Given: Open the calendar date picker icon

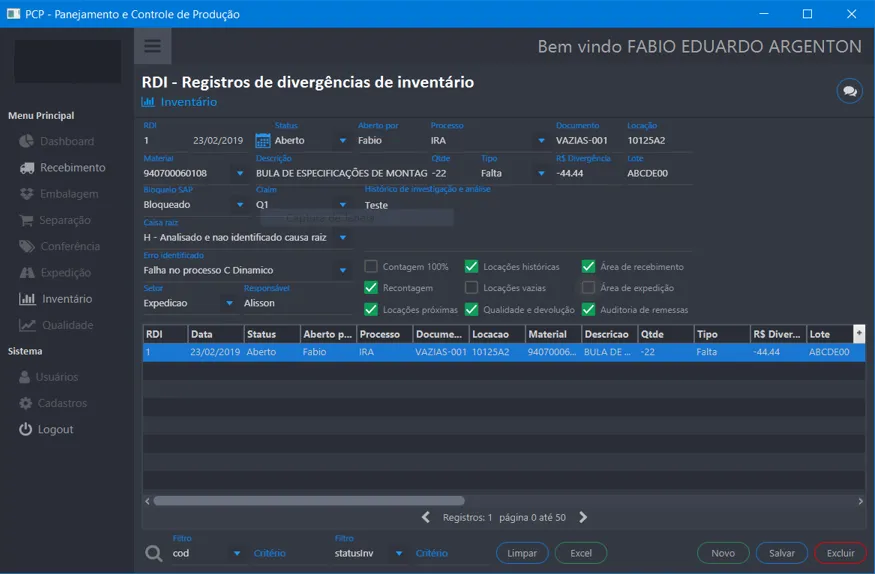Looking at the screenshot, I should pyautogui.click(x=263, y=141).
